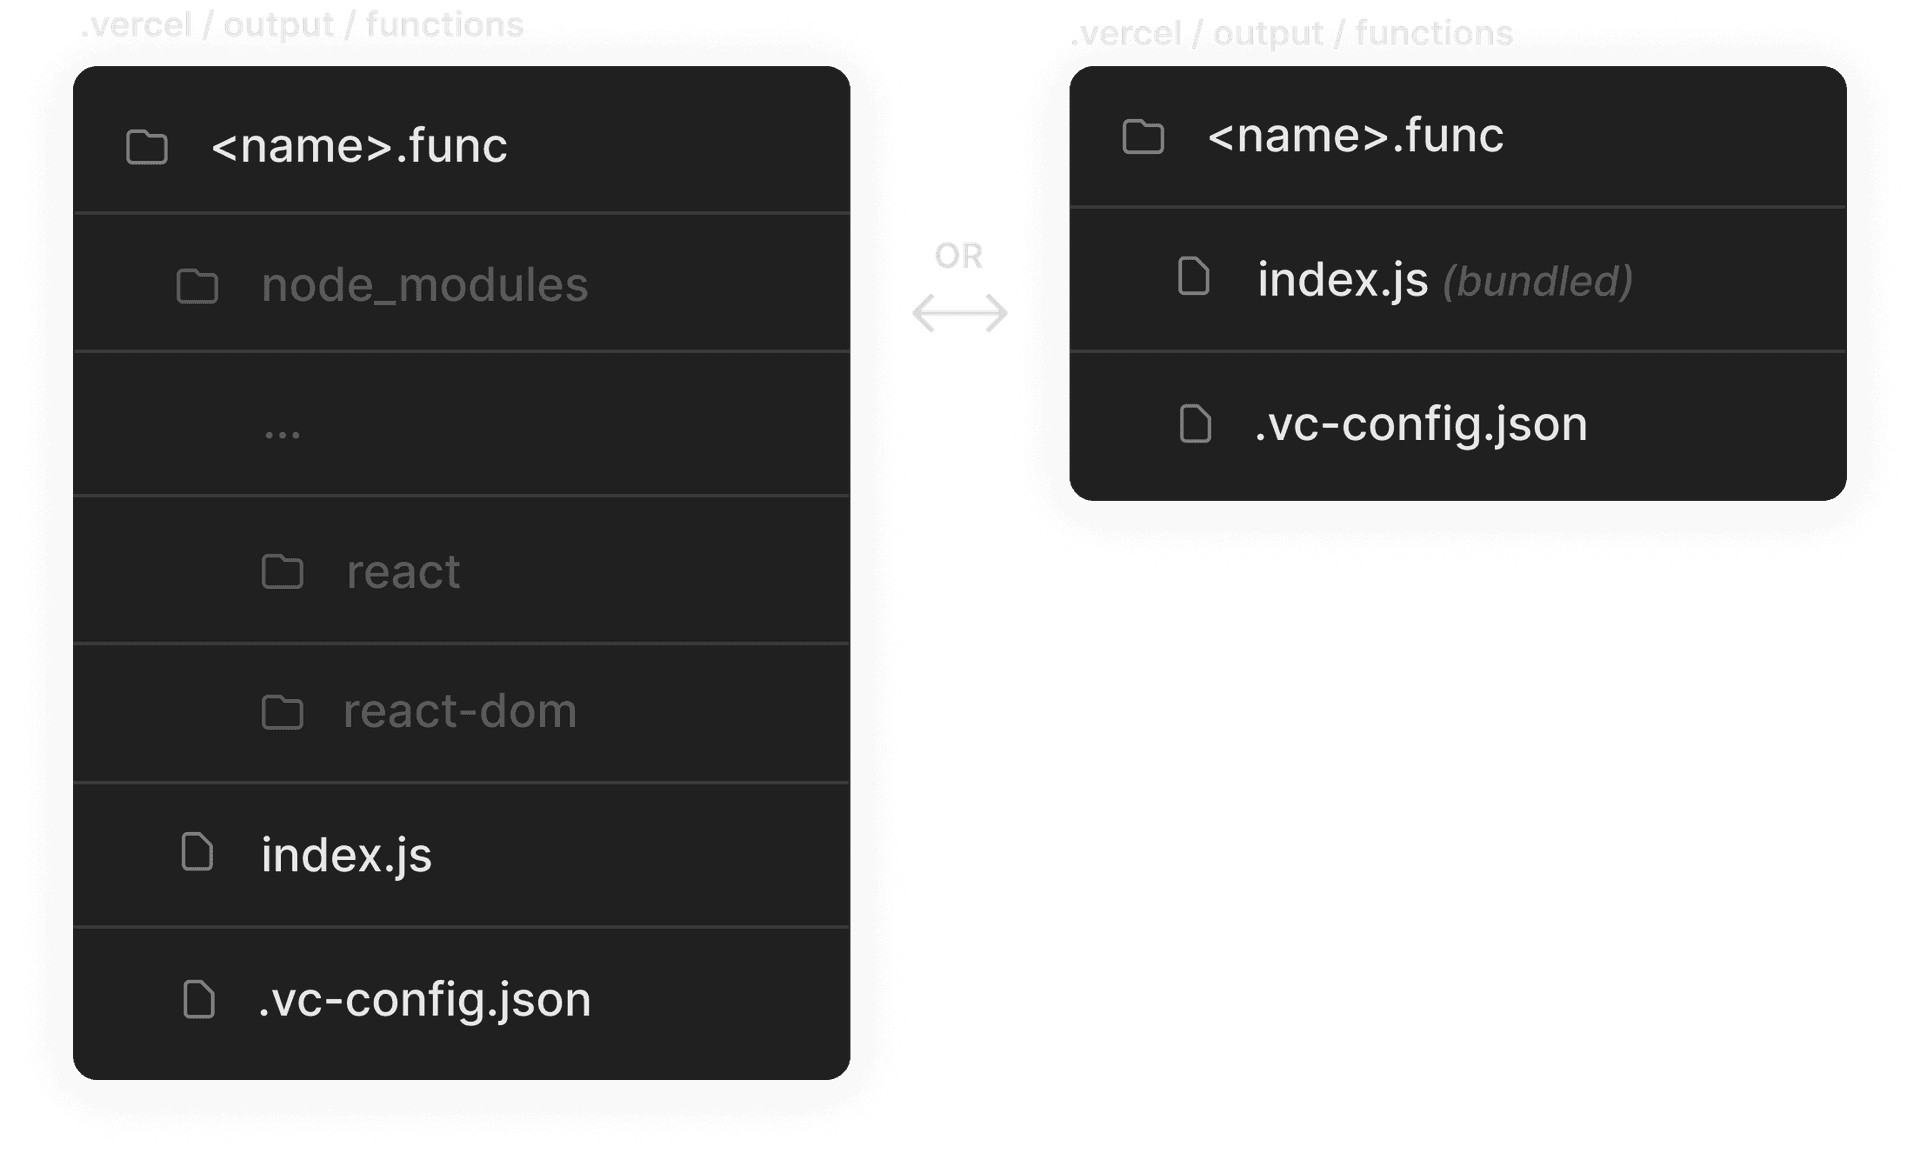
Task: Expand the node_modules folder name
Action: pyautogui.click(x=425, y=286)
